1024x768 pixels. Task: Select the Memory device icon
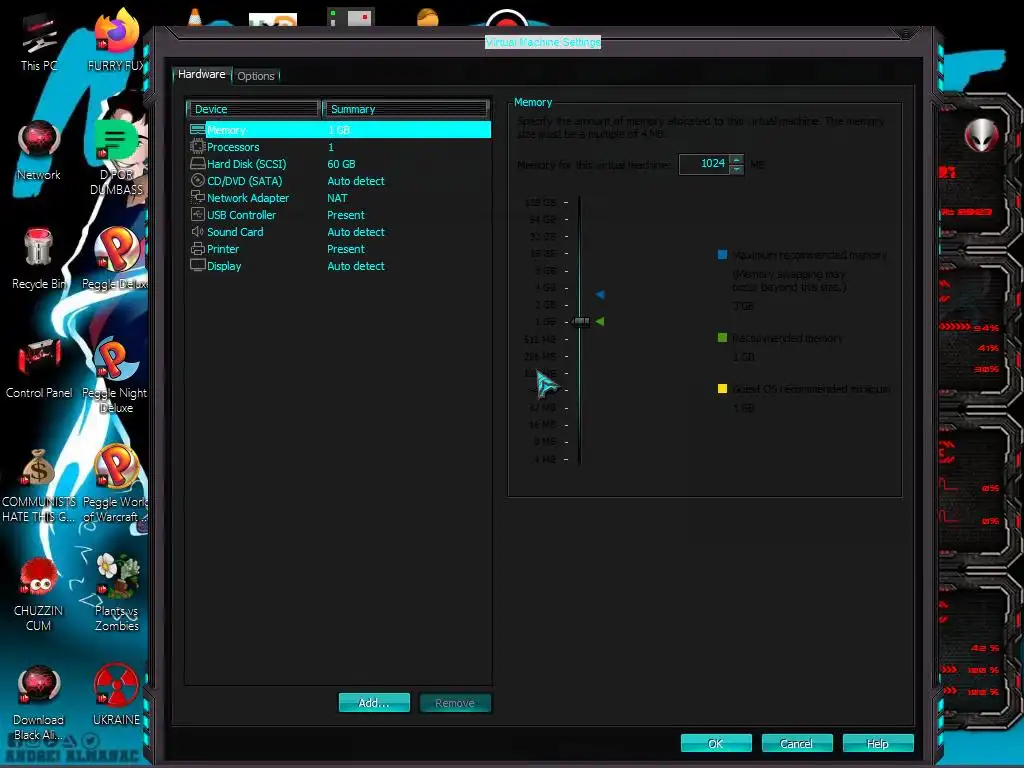click(x=197, y=129)
